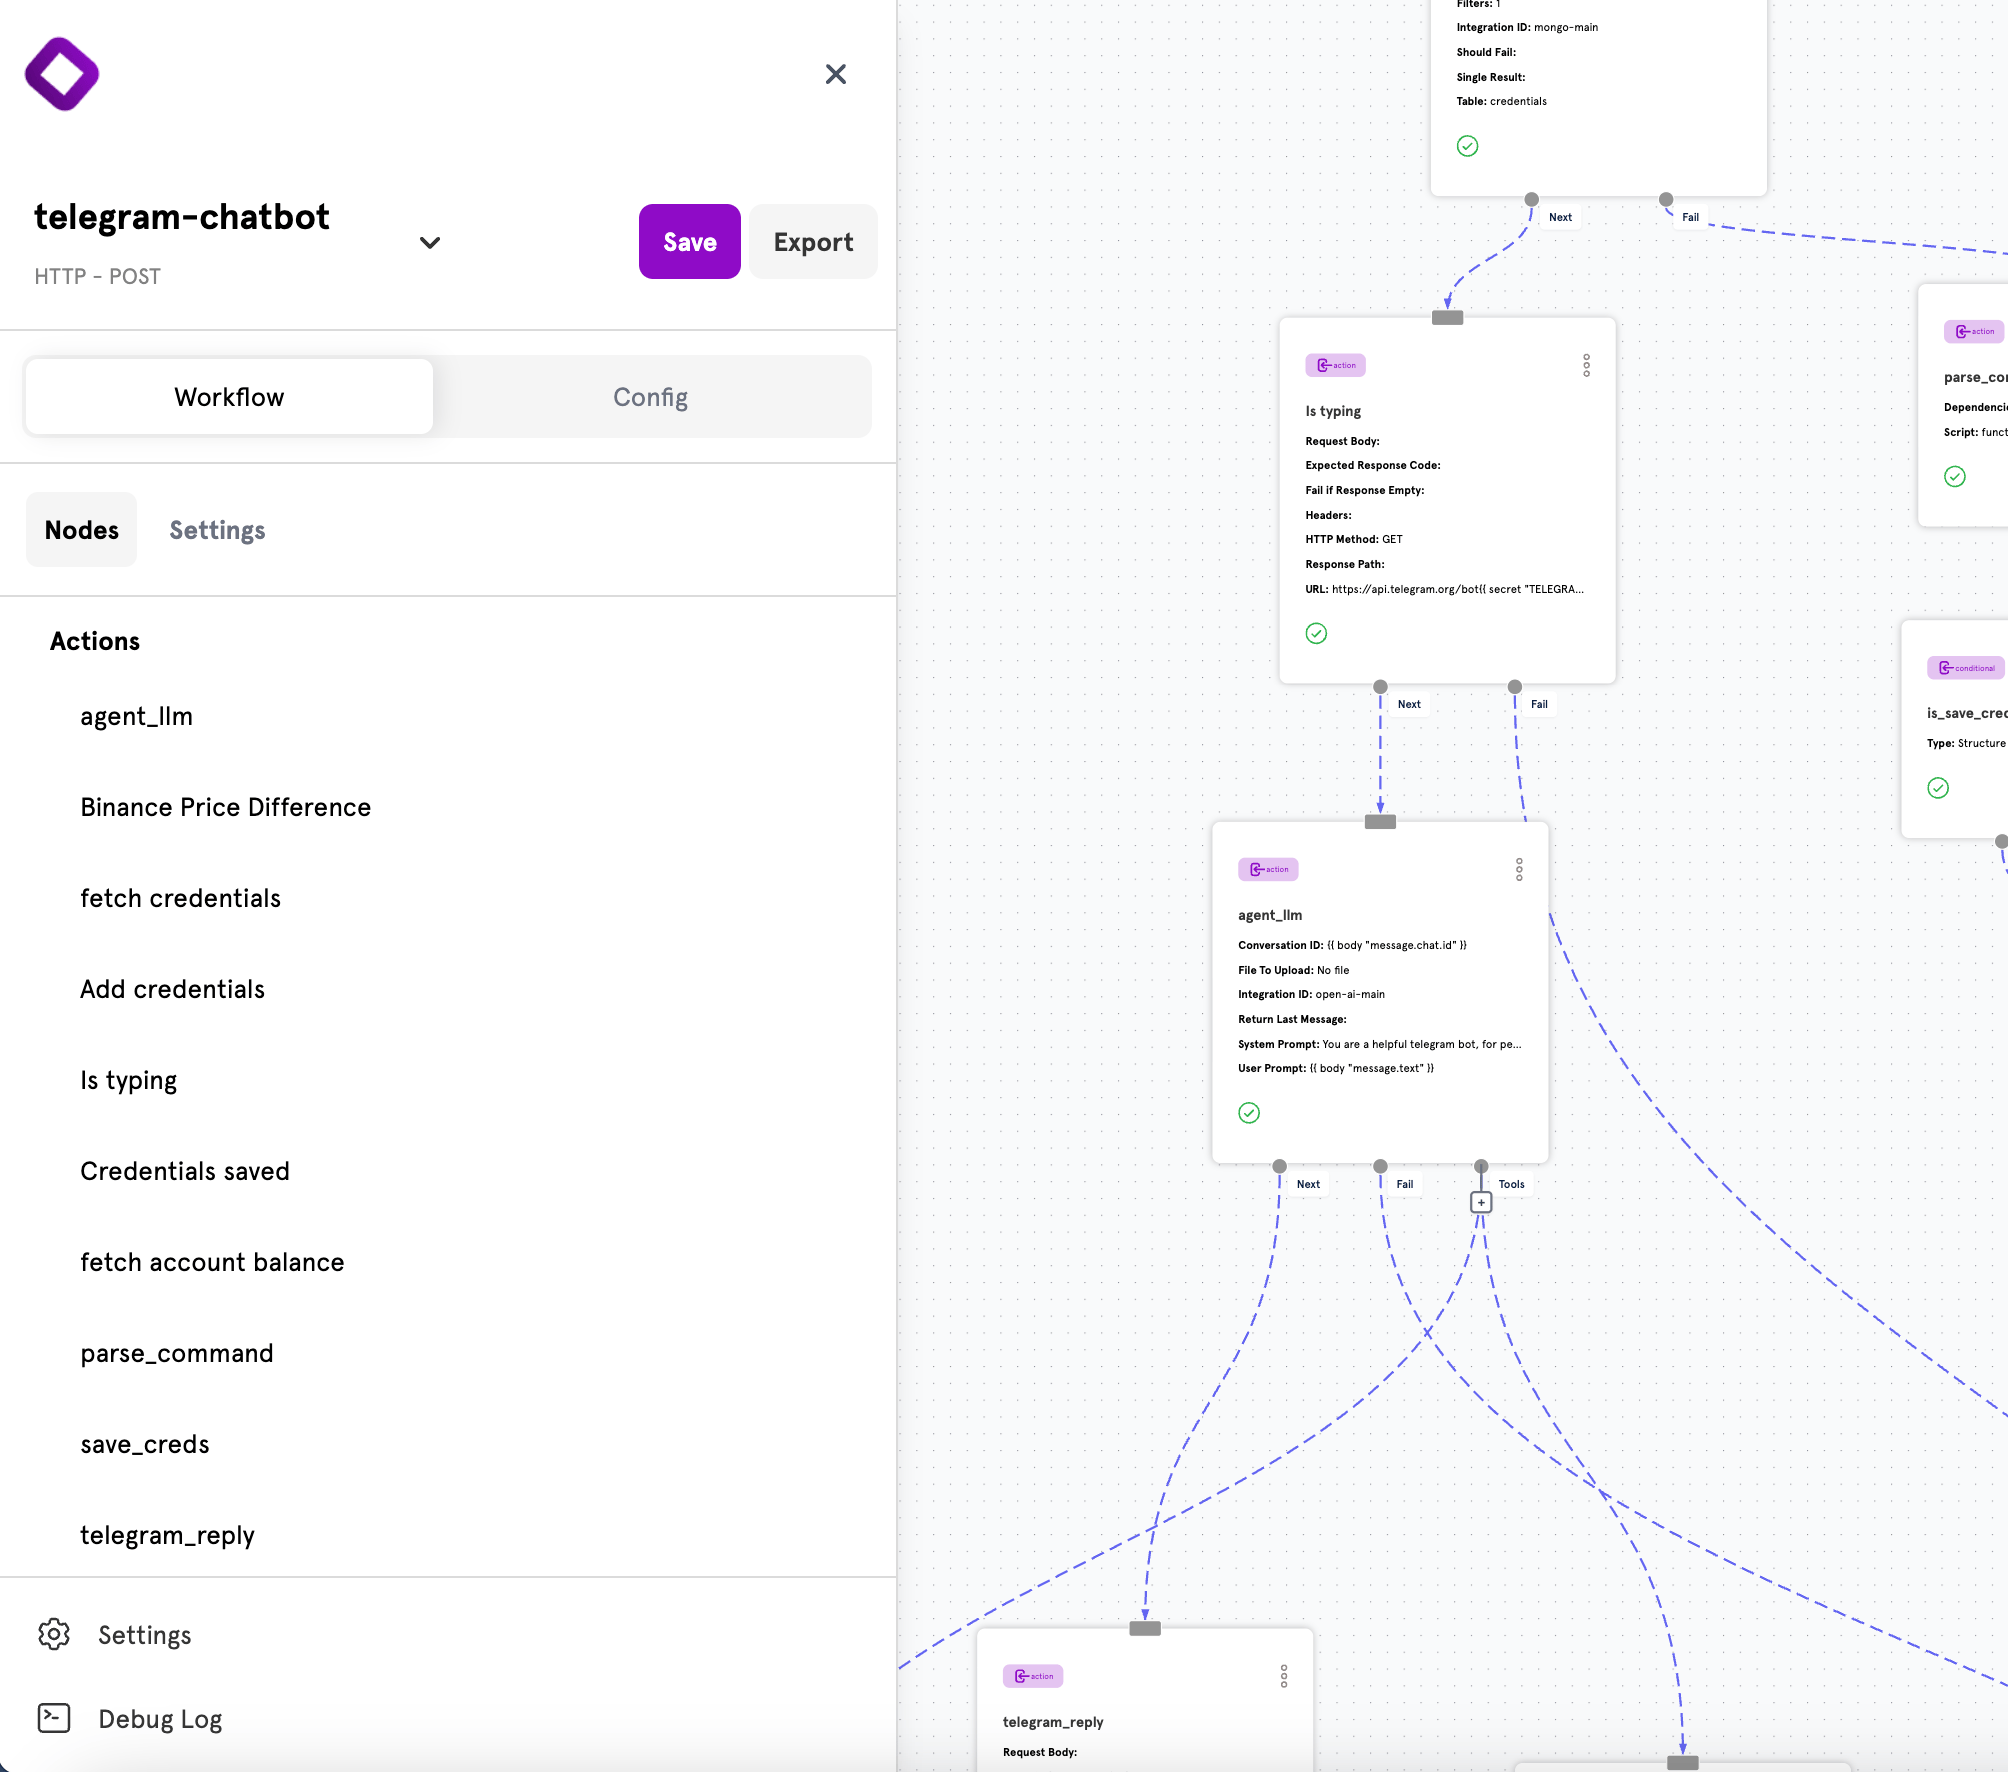
Task: Click Next port of credentials table node
Action: [1531, 199]
